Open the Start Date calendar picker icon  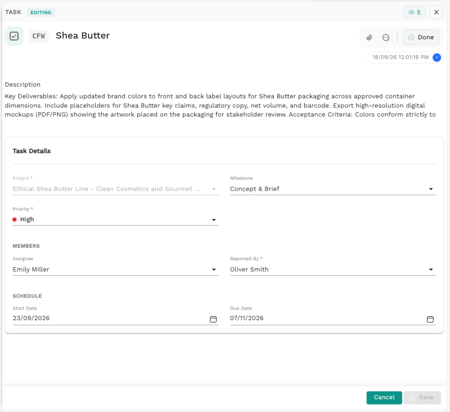tap(213, 319)
